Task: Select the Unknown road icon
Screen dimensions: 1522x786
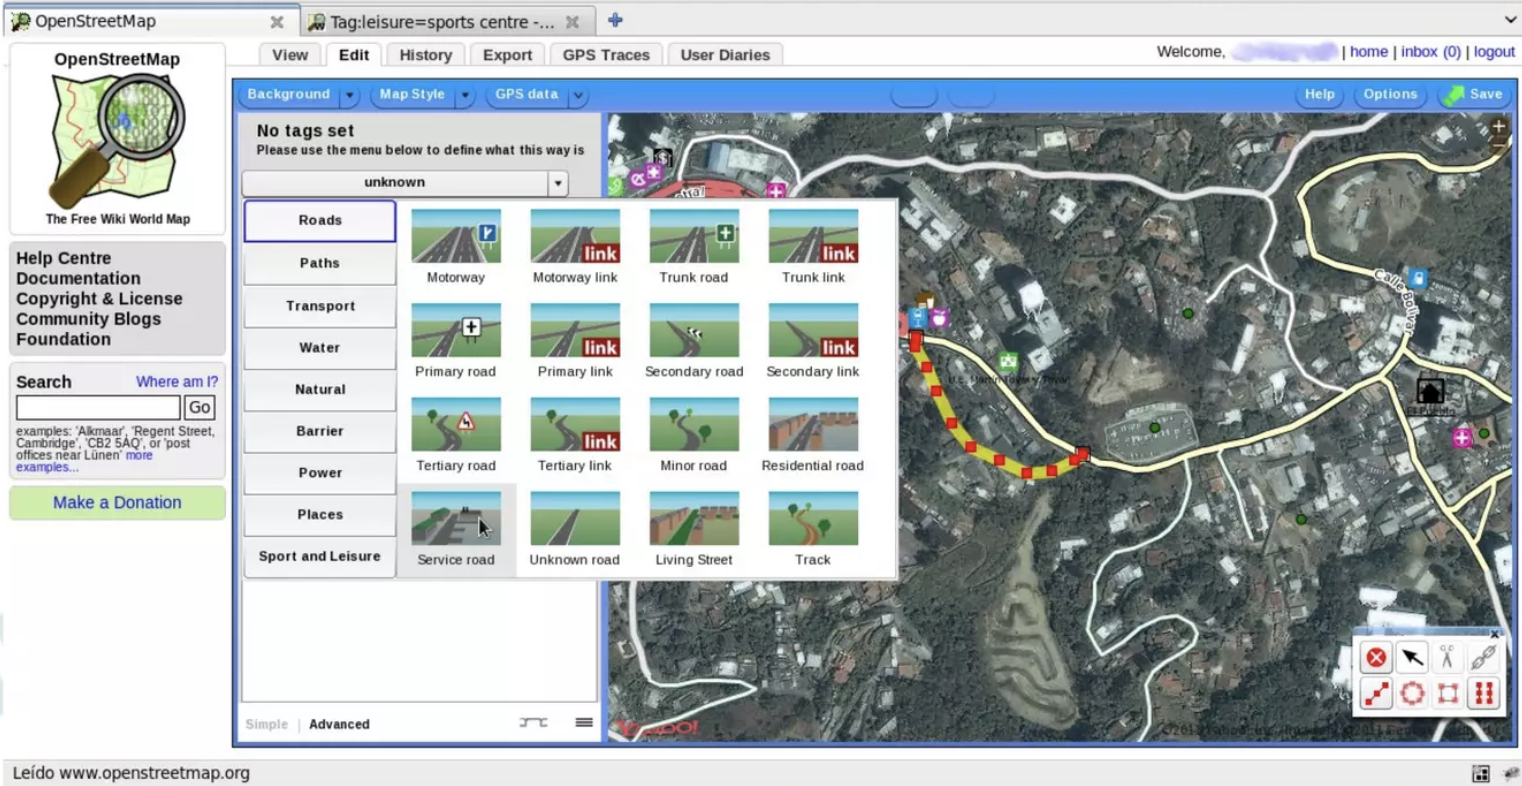Action: [575, 519]
